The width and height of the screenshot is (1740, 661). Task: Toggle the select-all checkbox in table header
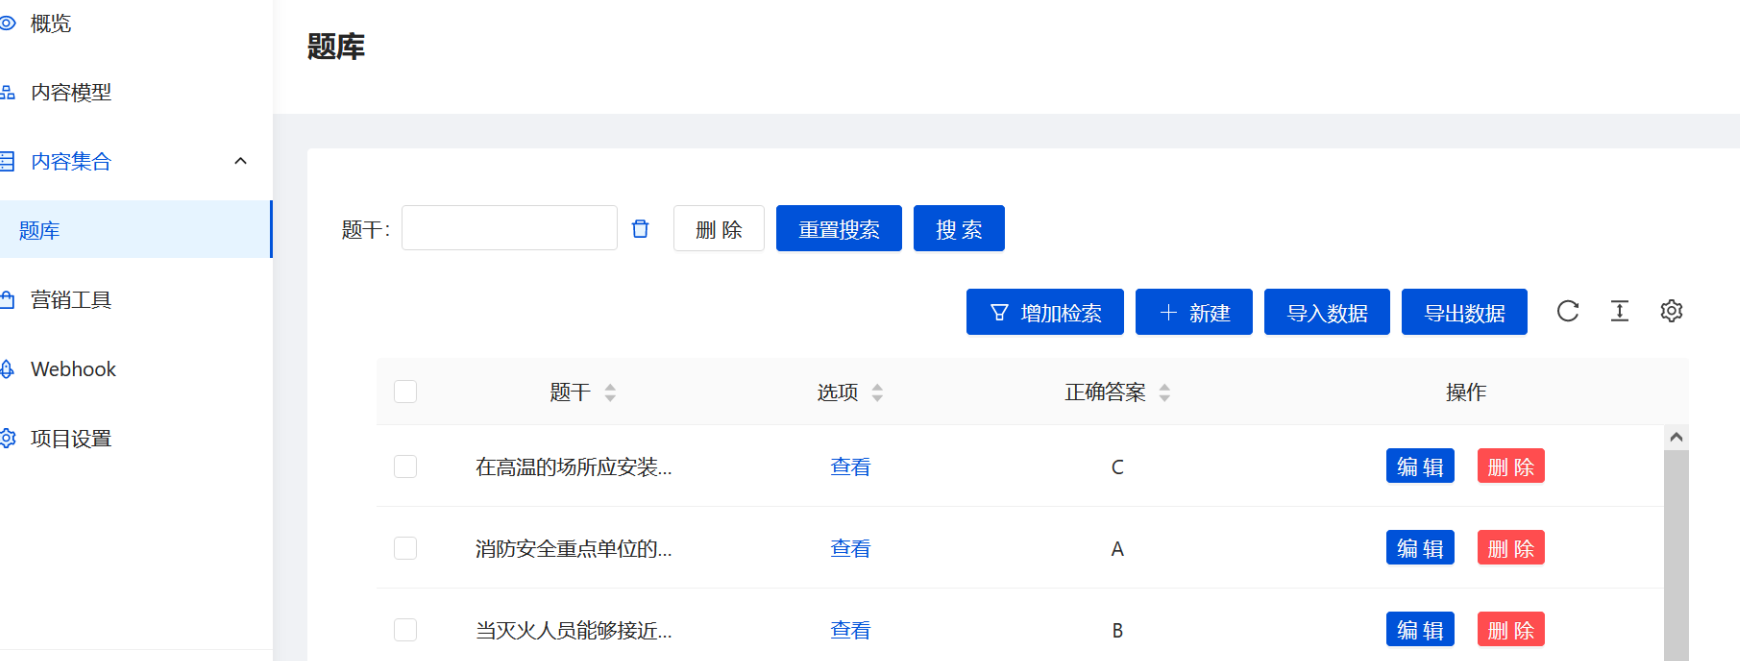[x=405, y=391]
